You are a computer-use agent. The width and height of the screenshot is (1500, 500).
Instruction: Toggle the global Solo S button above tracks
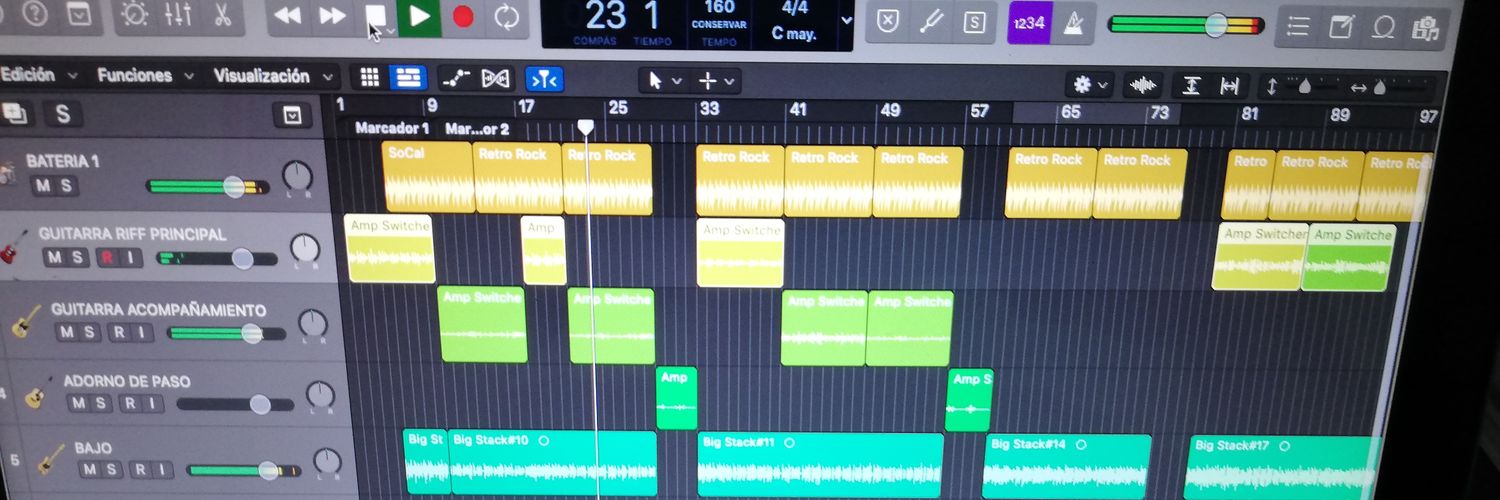[62, 114]
